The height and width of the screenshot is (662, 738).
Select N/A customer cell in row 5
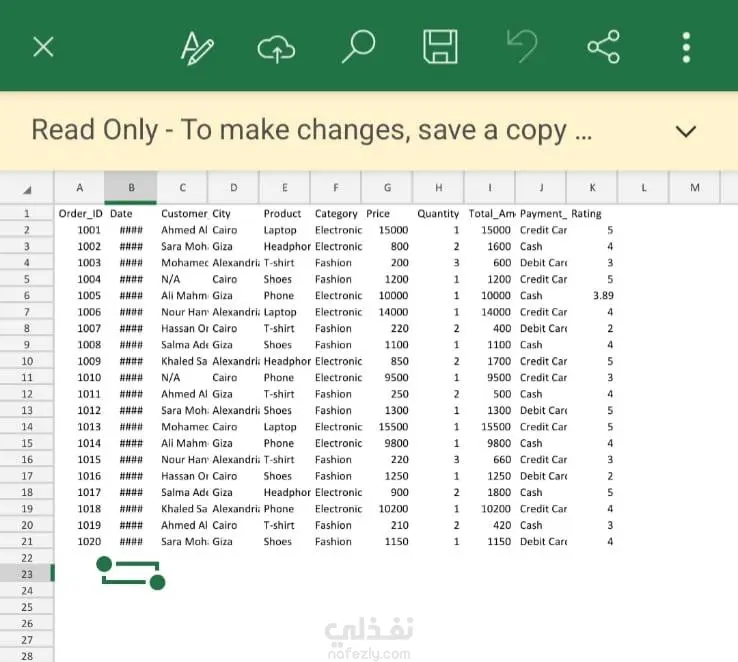pos(184,279)
